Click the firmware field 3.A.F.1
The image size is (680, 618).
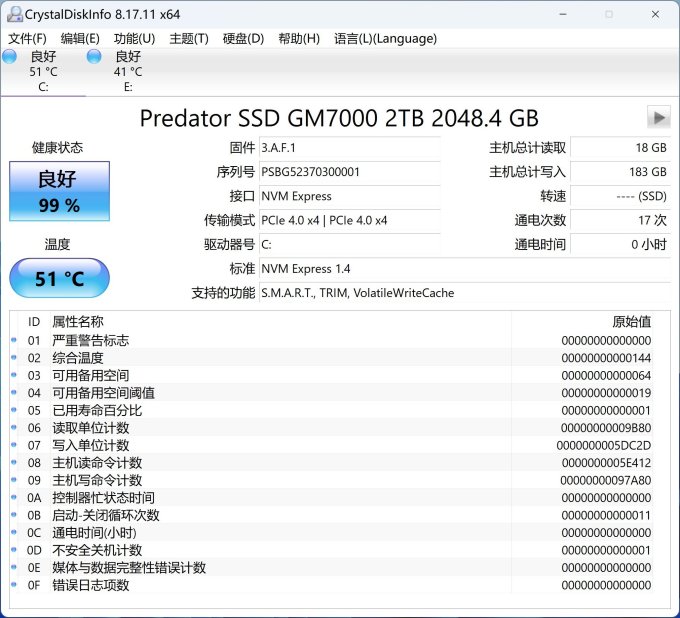point(350,148)
